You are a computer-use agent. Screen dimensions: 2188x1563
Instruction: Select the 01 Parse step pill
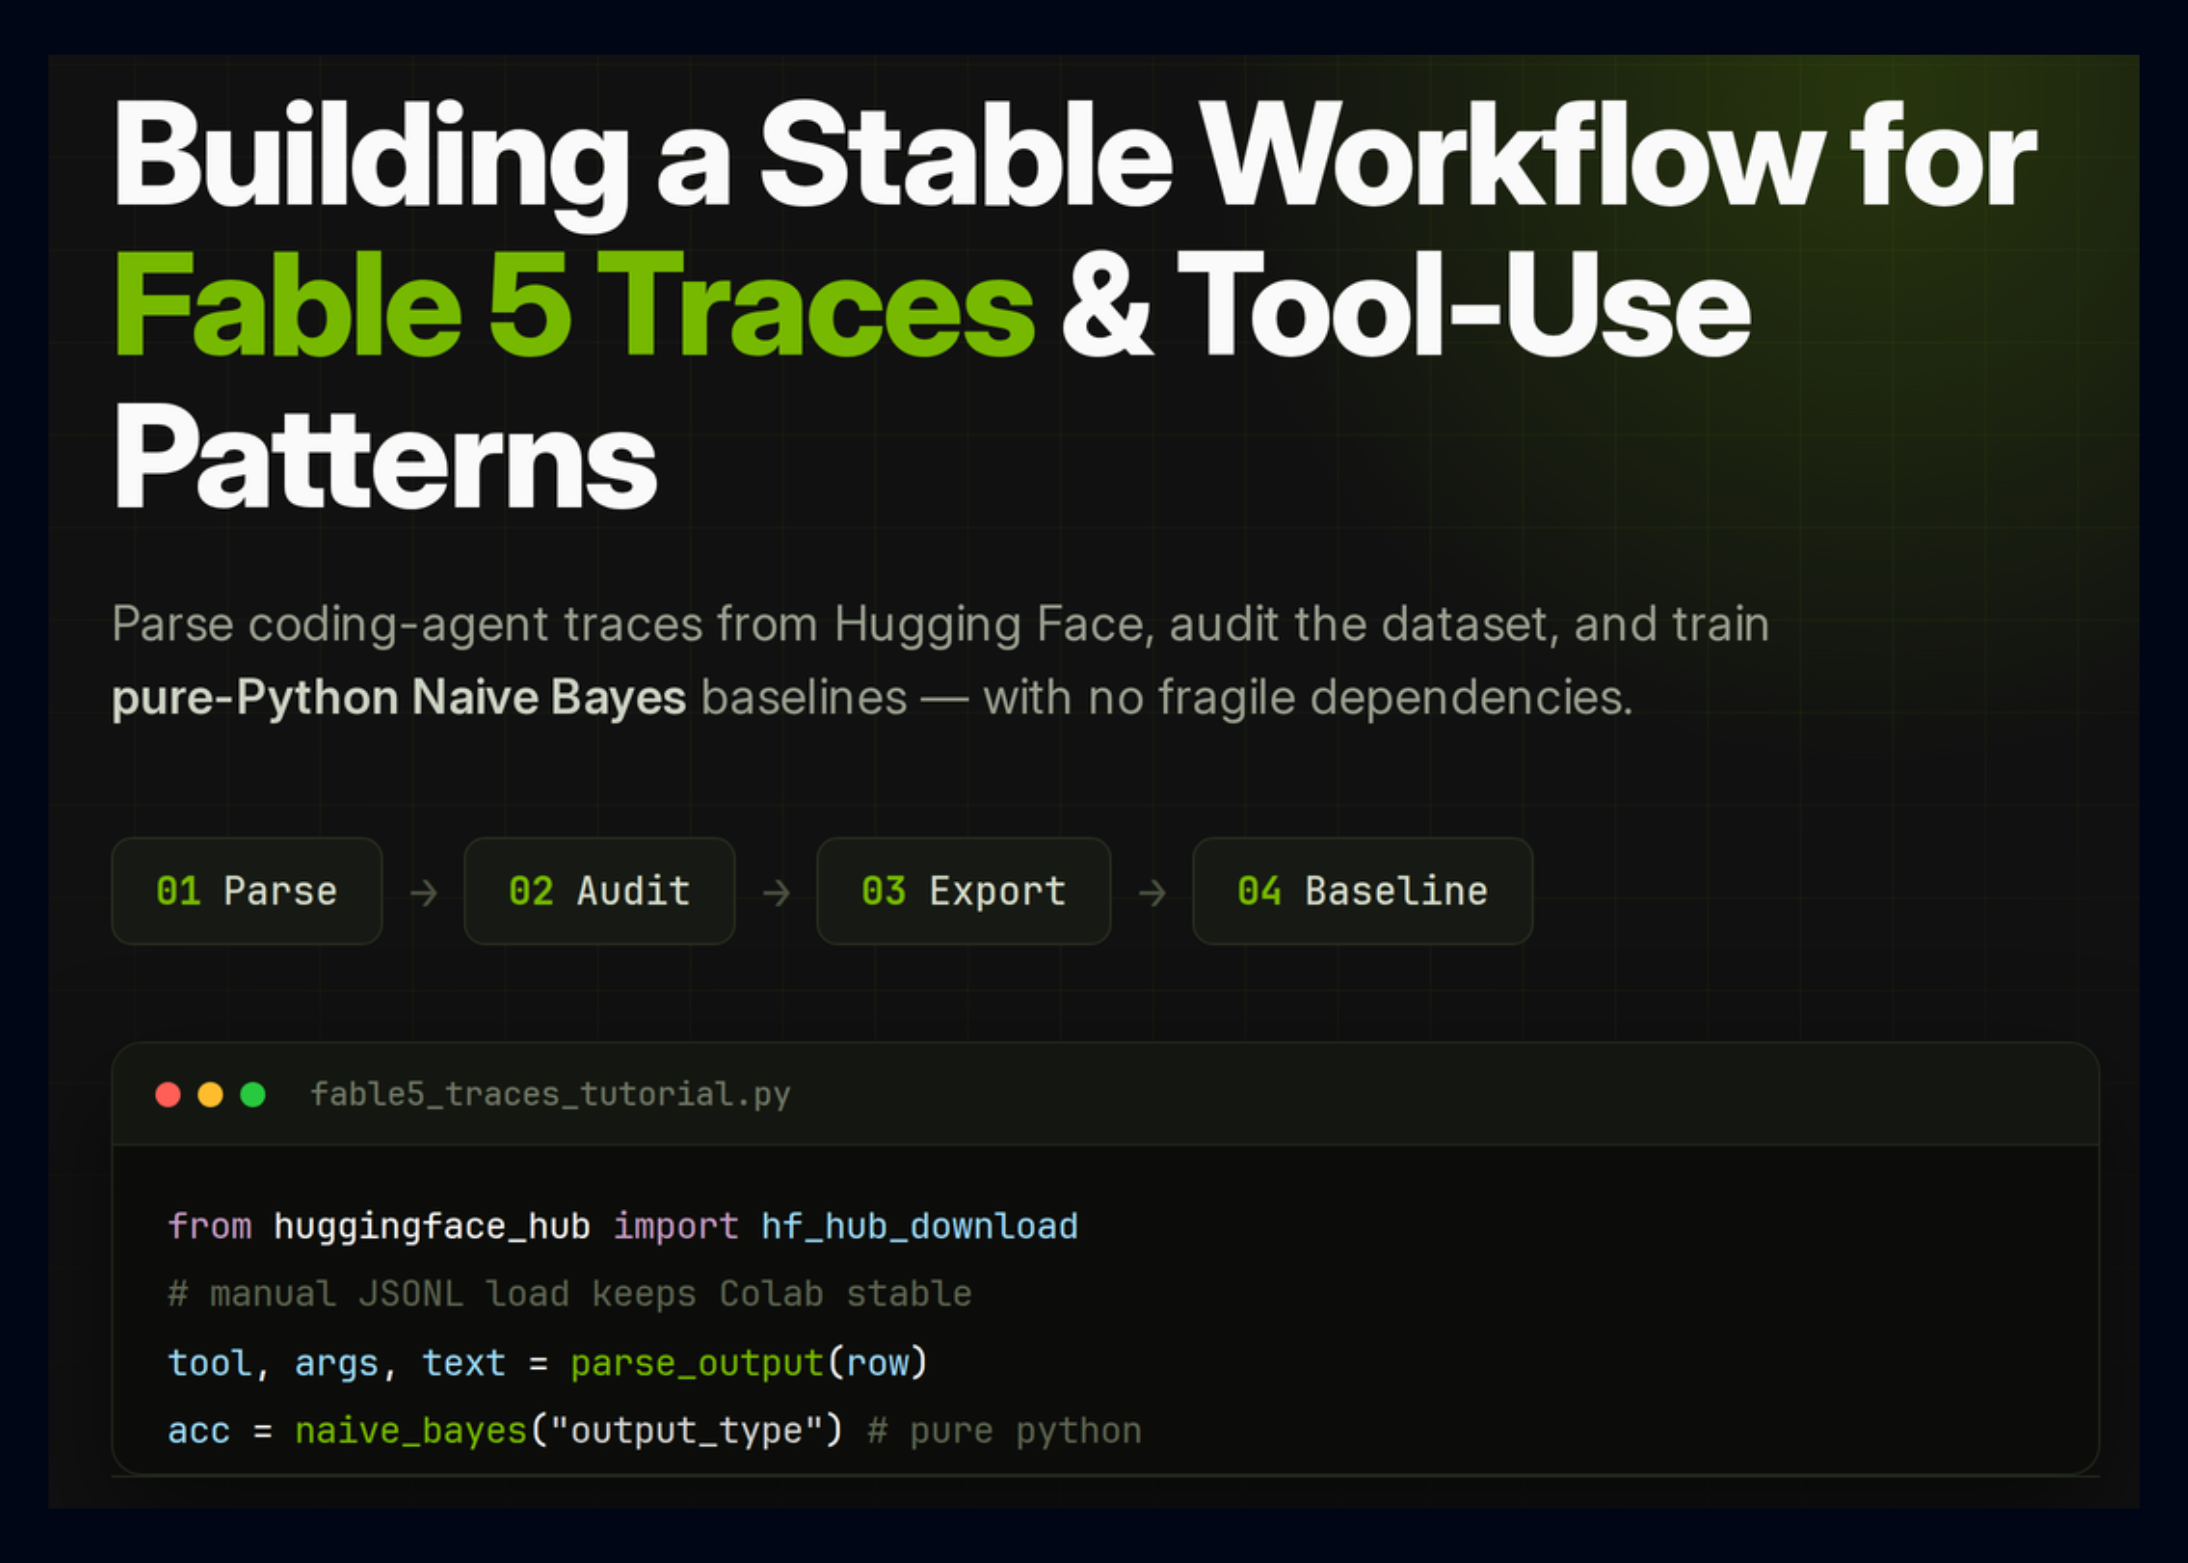[x=247, y=891]
